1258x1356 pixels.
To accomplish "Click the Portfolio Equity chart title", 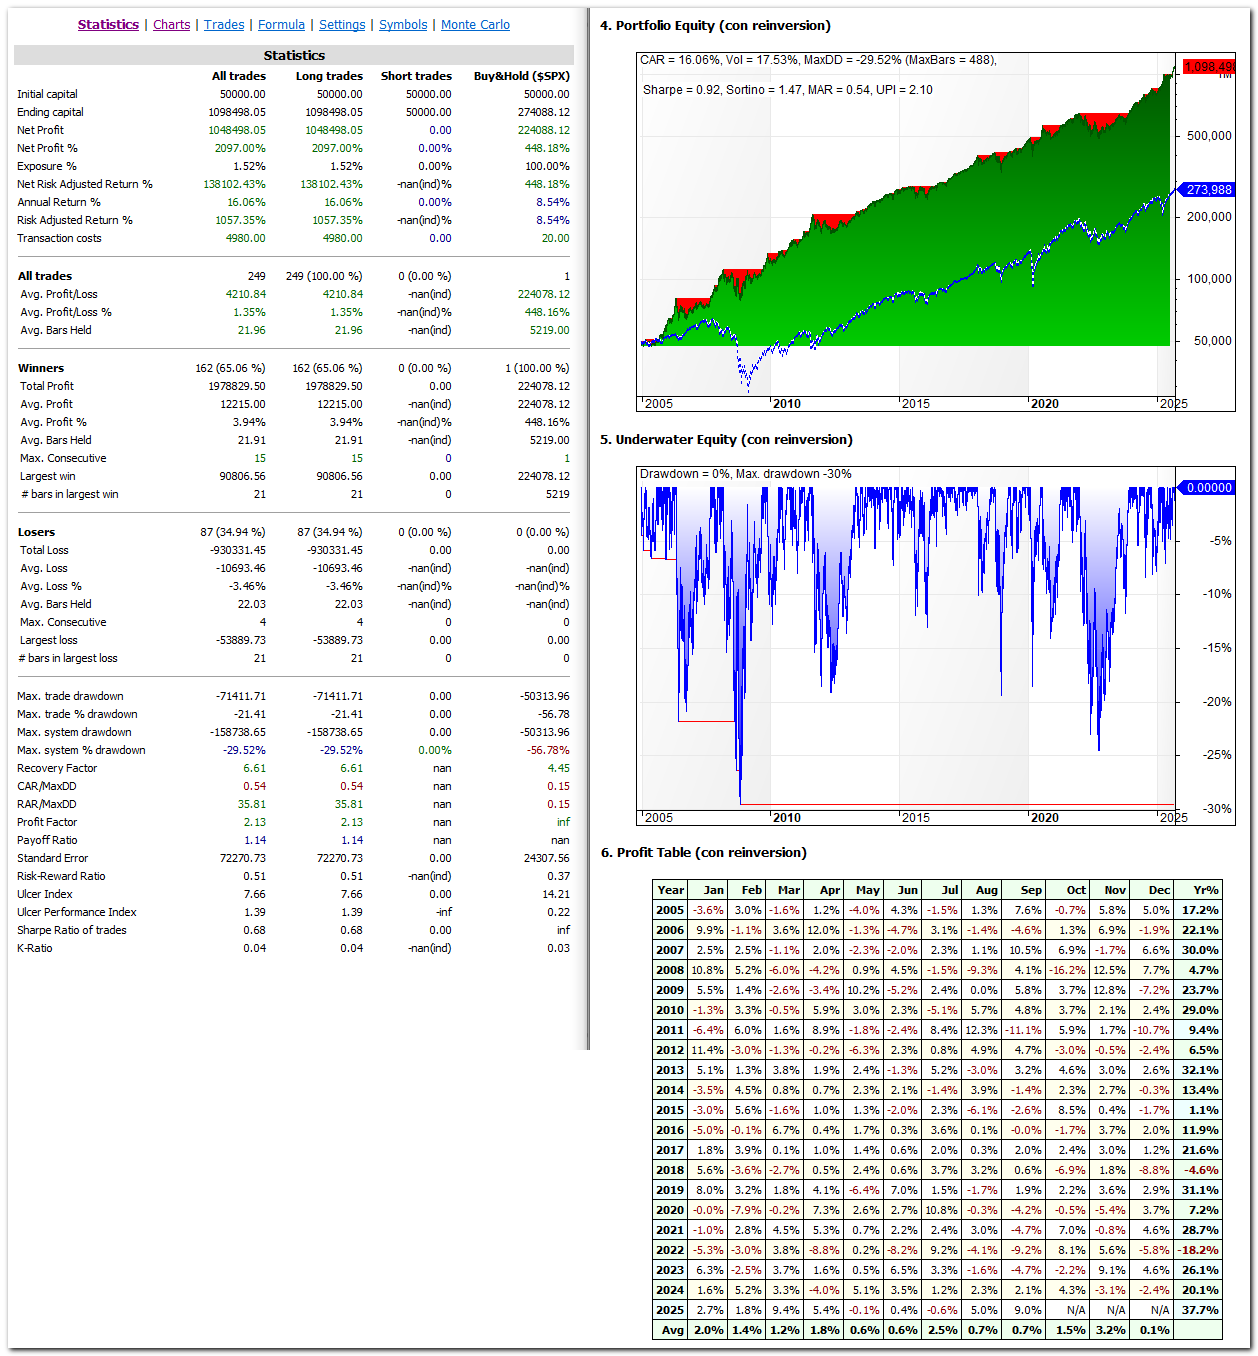I will tap(715, 26).
